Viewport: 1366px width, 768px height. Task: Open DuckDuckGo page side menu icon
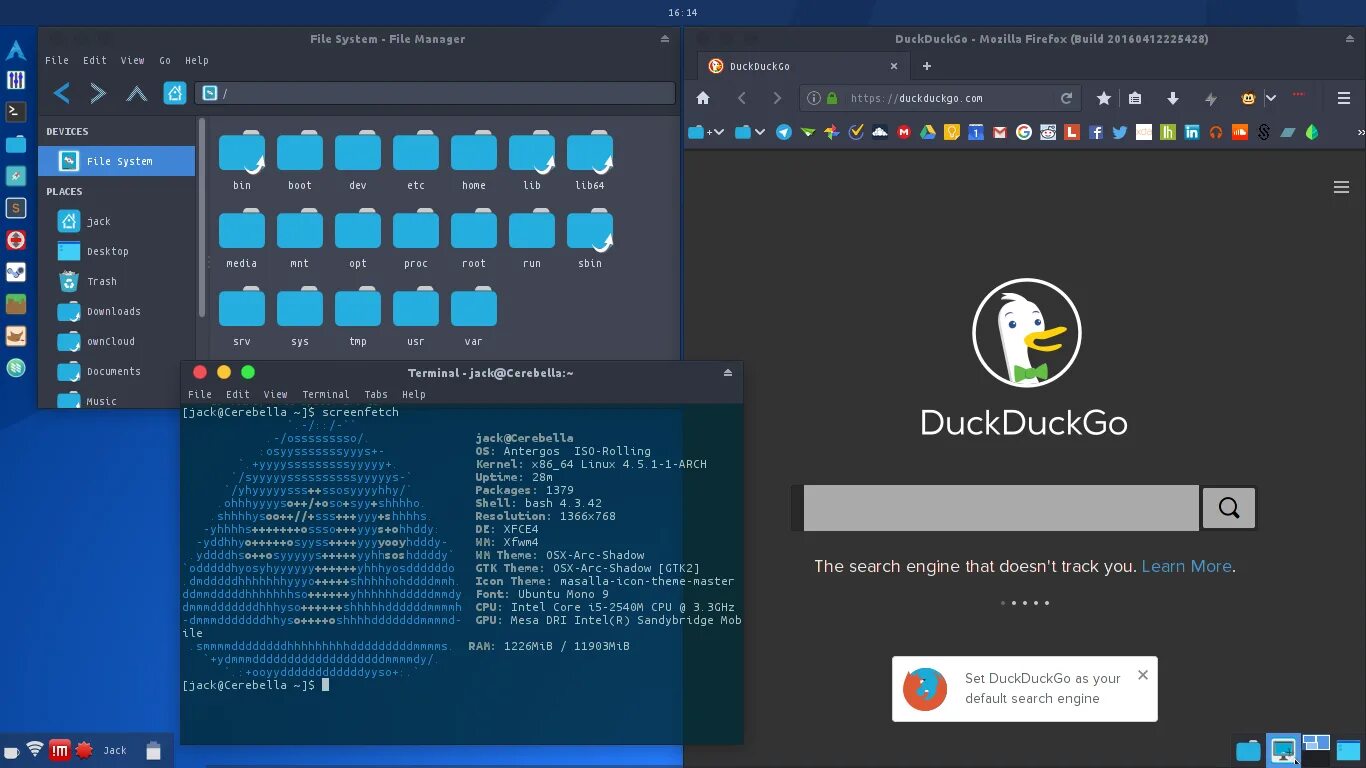1341,187
